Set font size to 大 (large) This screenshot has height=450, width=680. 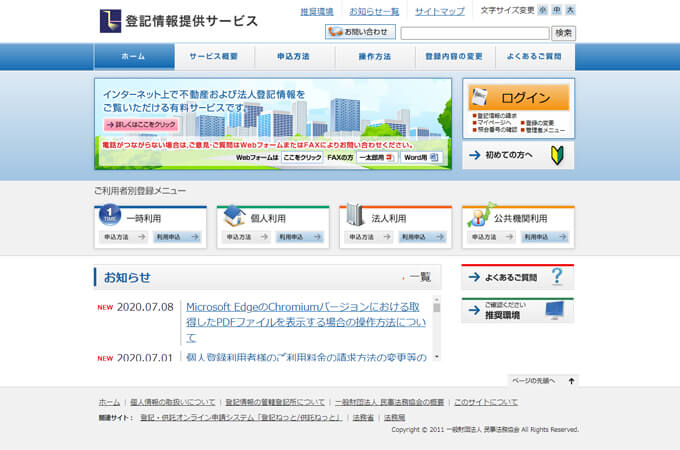pos(571,10)
